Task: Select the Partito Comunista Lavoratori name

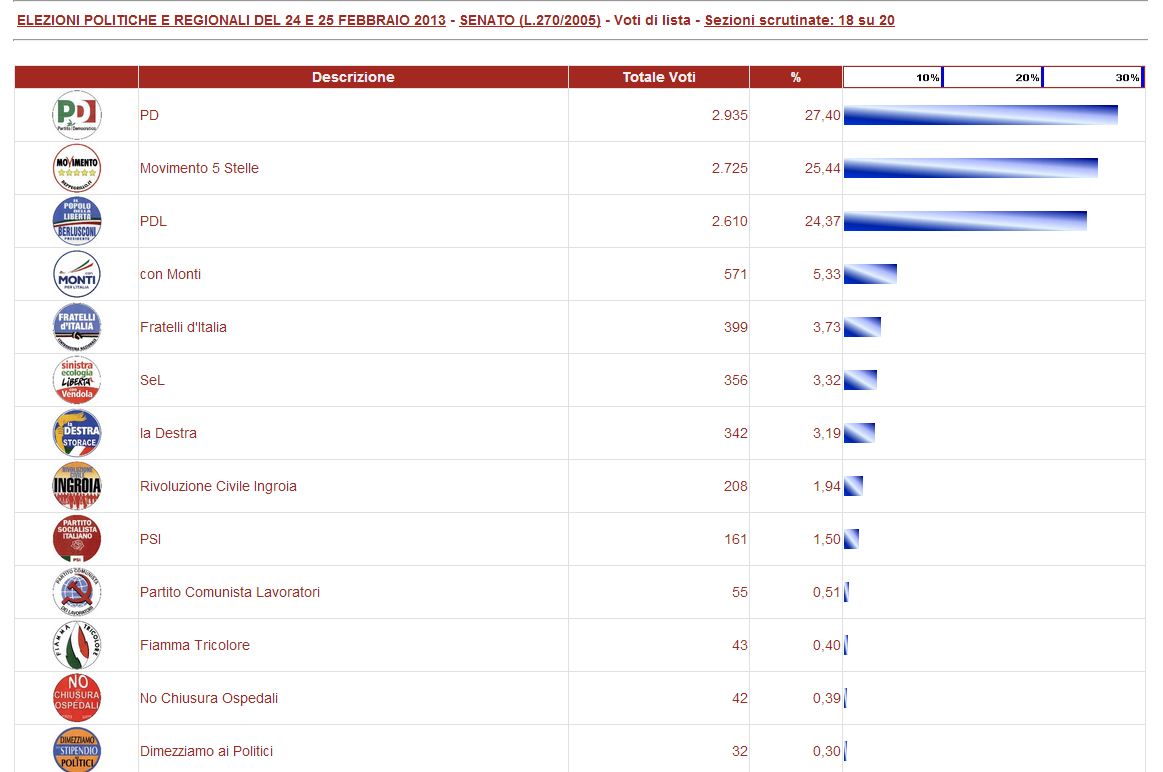Action: pos(230,592)
